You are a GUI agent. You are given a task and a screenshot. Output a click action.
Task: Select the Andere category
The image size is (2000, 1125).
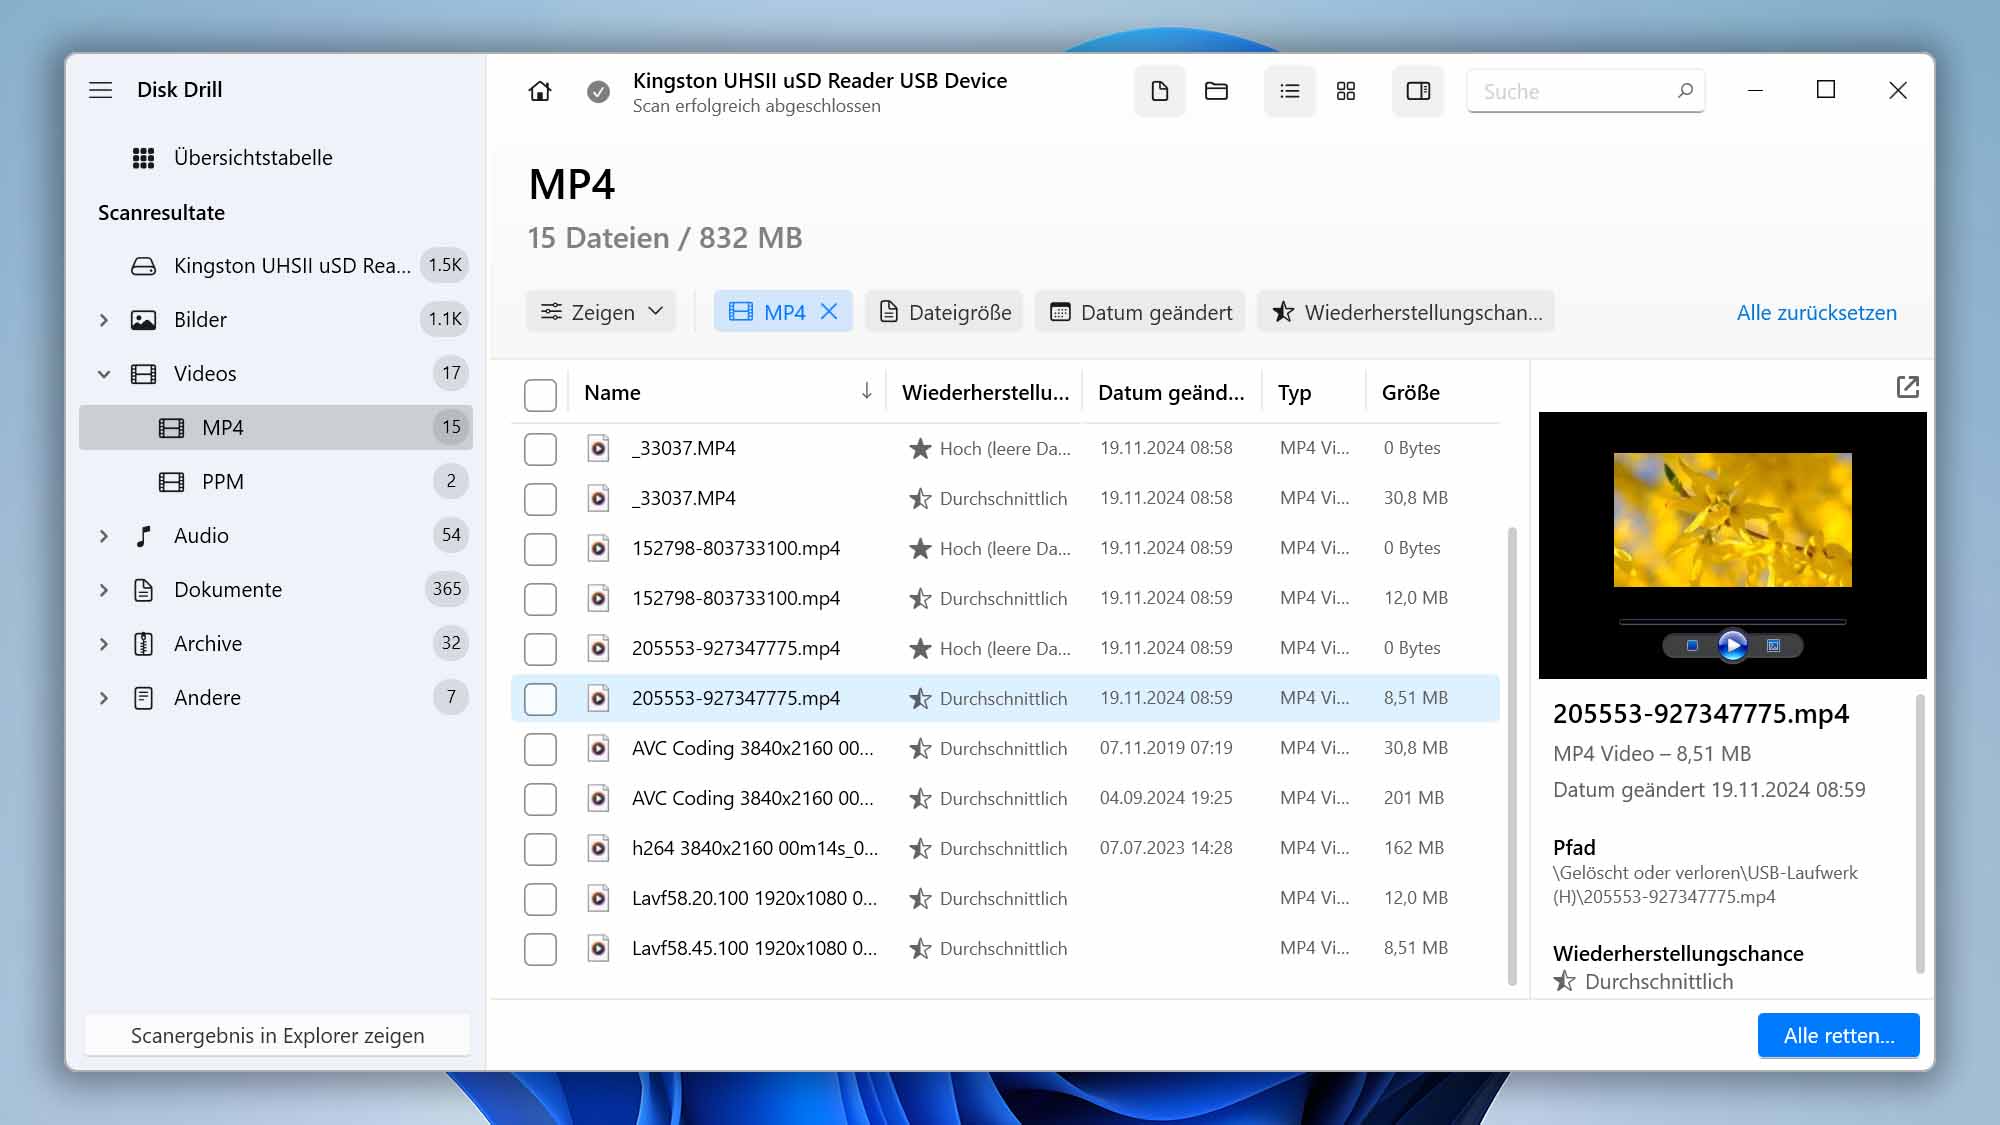coord(275,698)
